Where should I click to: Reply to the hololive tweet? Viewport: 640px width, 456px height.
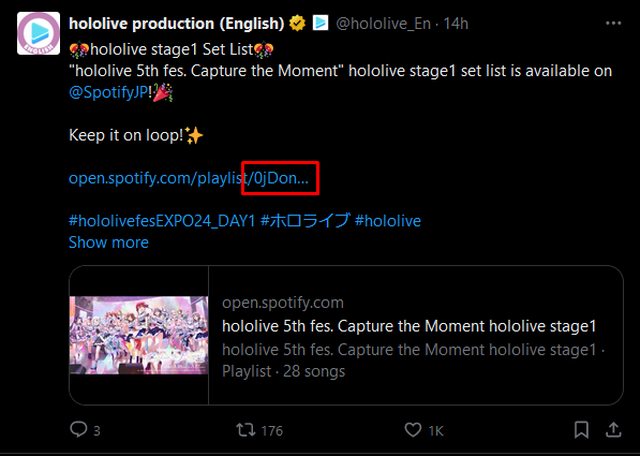tap(79, 430)
